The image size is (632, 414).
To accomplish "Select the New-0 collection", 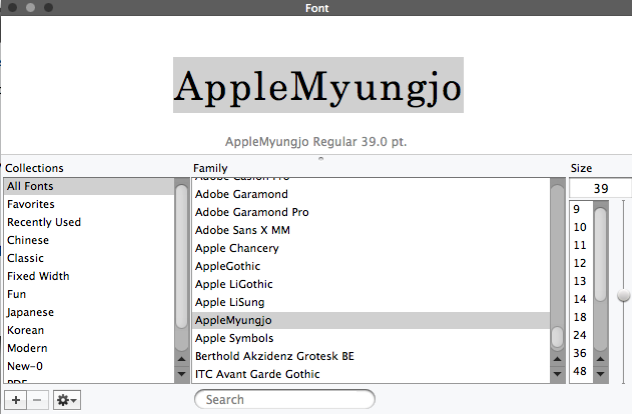I will pos(89,366).
